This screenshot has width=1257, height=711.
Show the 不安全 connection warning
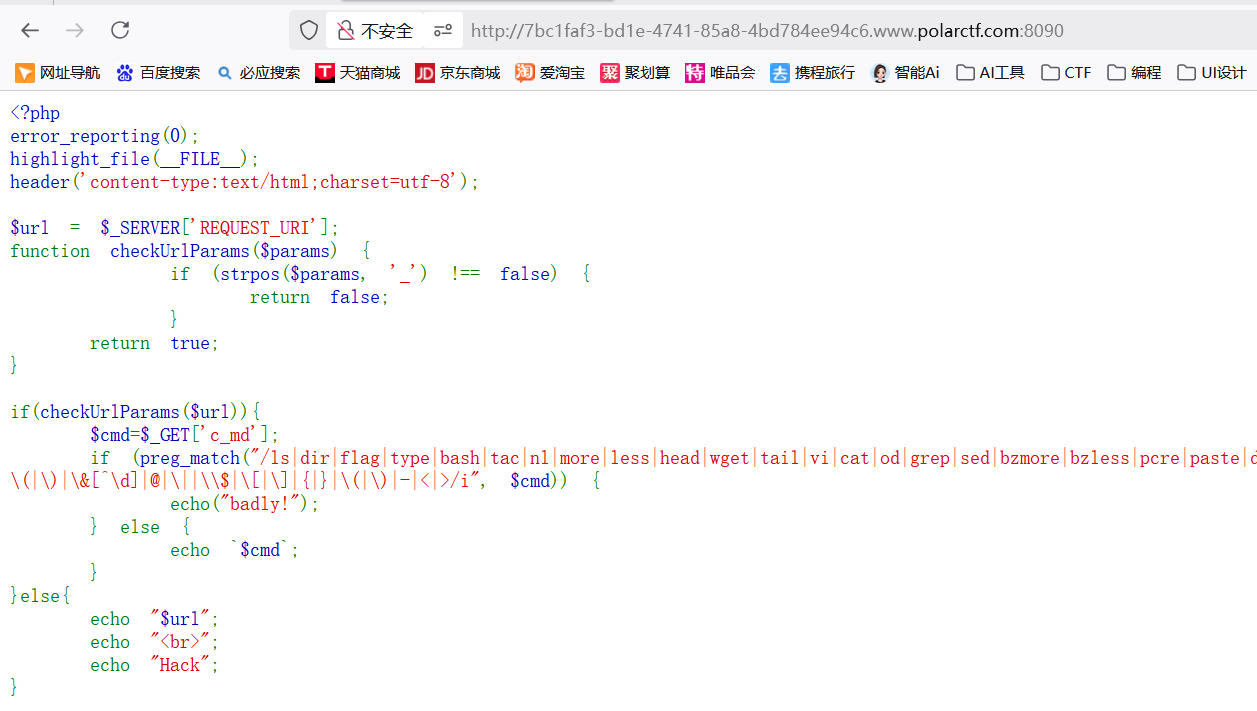pyautogui.click(x=375, y=31)
